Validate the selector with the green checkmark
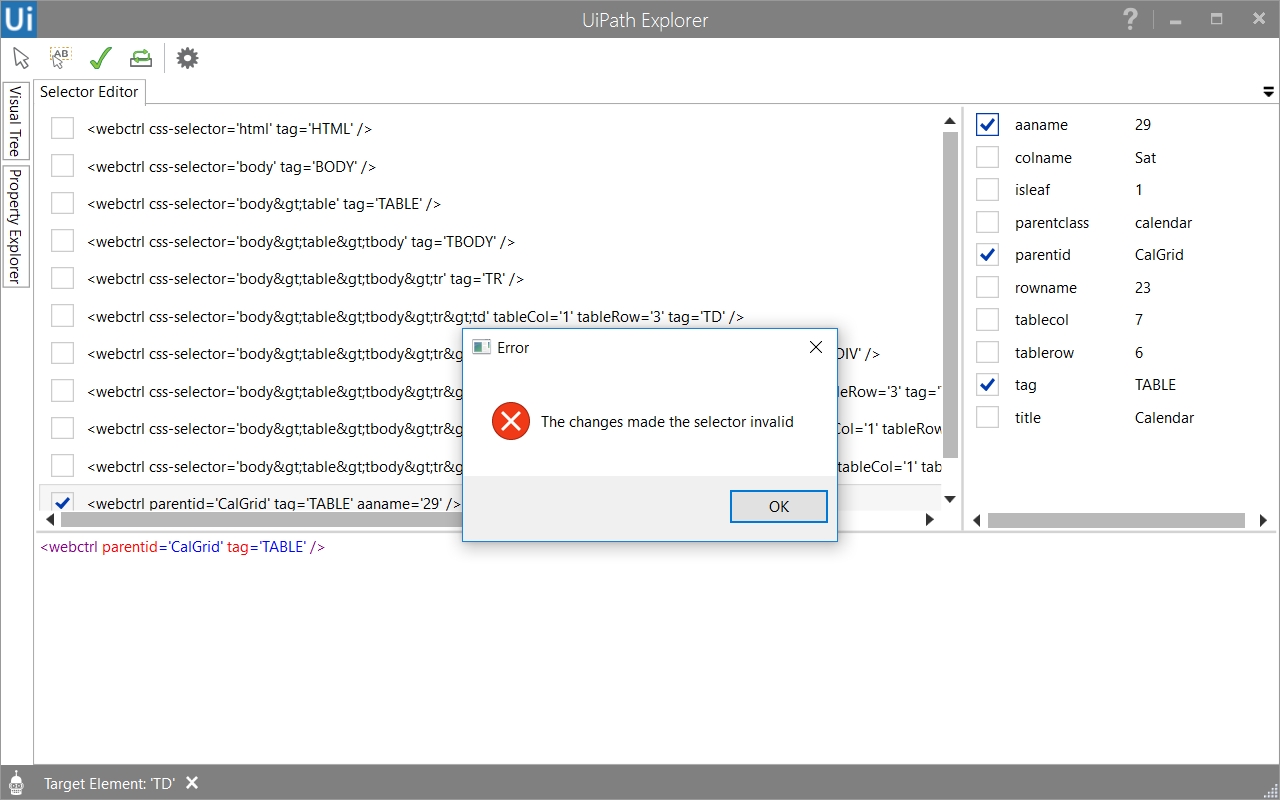The image size is (1280, 800). pos(100,58)
